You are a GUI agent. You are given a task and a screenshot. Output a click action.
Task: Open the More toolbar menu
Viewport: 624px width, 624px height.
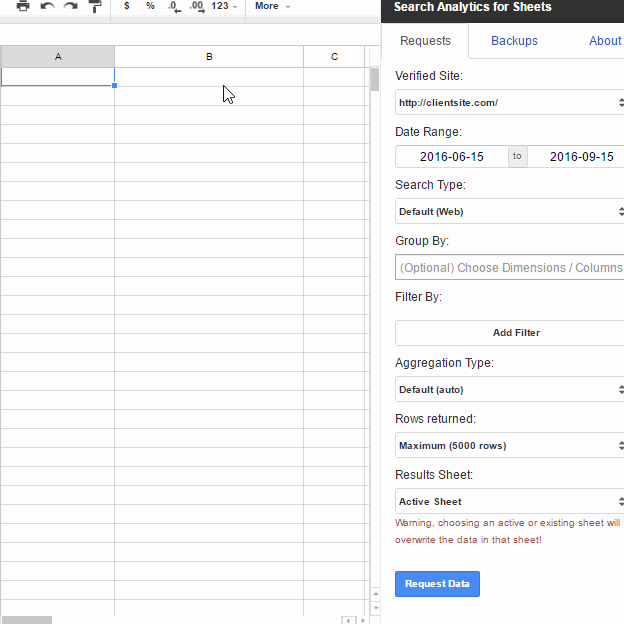[x=273, y=6]
